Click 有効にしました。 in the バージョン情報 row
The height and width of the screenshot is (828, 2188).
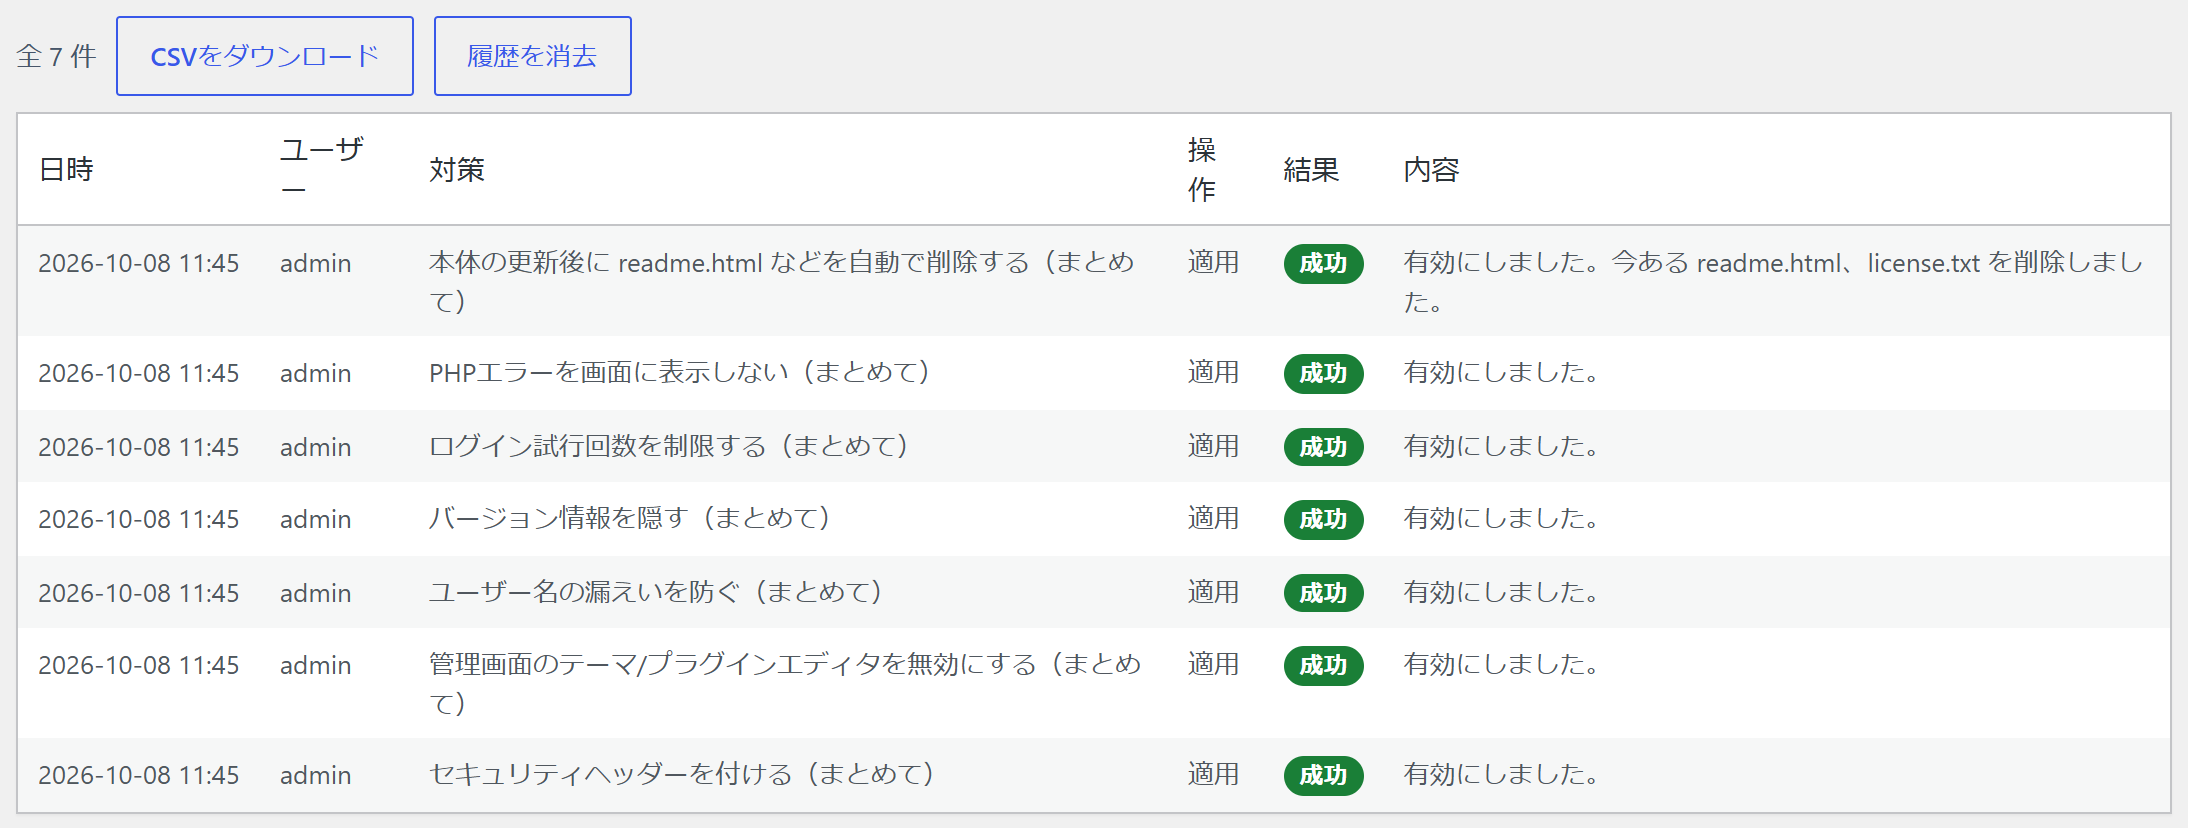point(1502,518)
